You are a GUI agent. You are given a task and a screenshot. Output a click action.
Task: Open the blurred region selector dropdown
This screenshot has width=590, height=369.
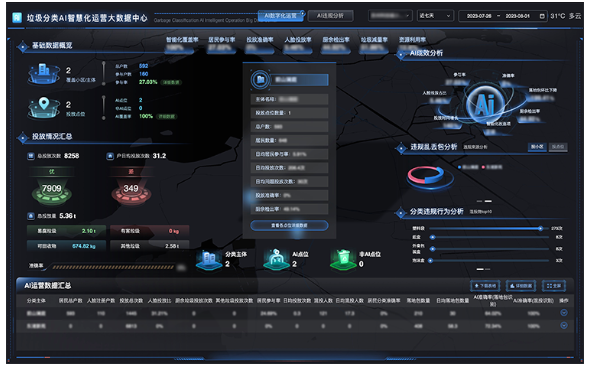(x=390, y=16)
